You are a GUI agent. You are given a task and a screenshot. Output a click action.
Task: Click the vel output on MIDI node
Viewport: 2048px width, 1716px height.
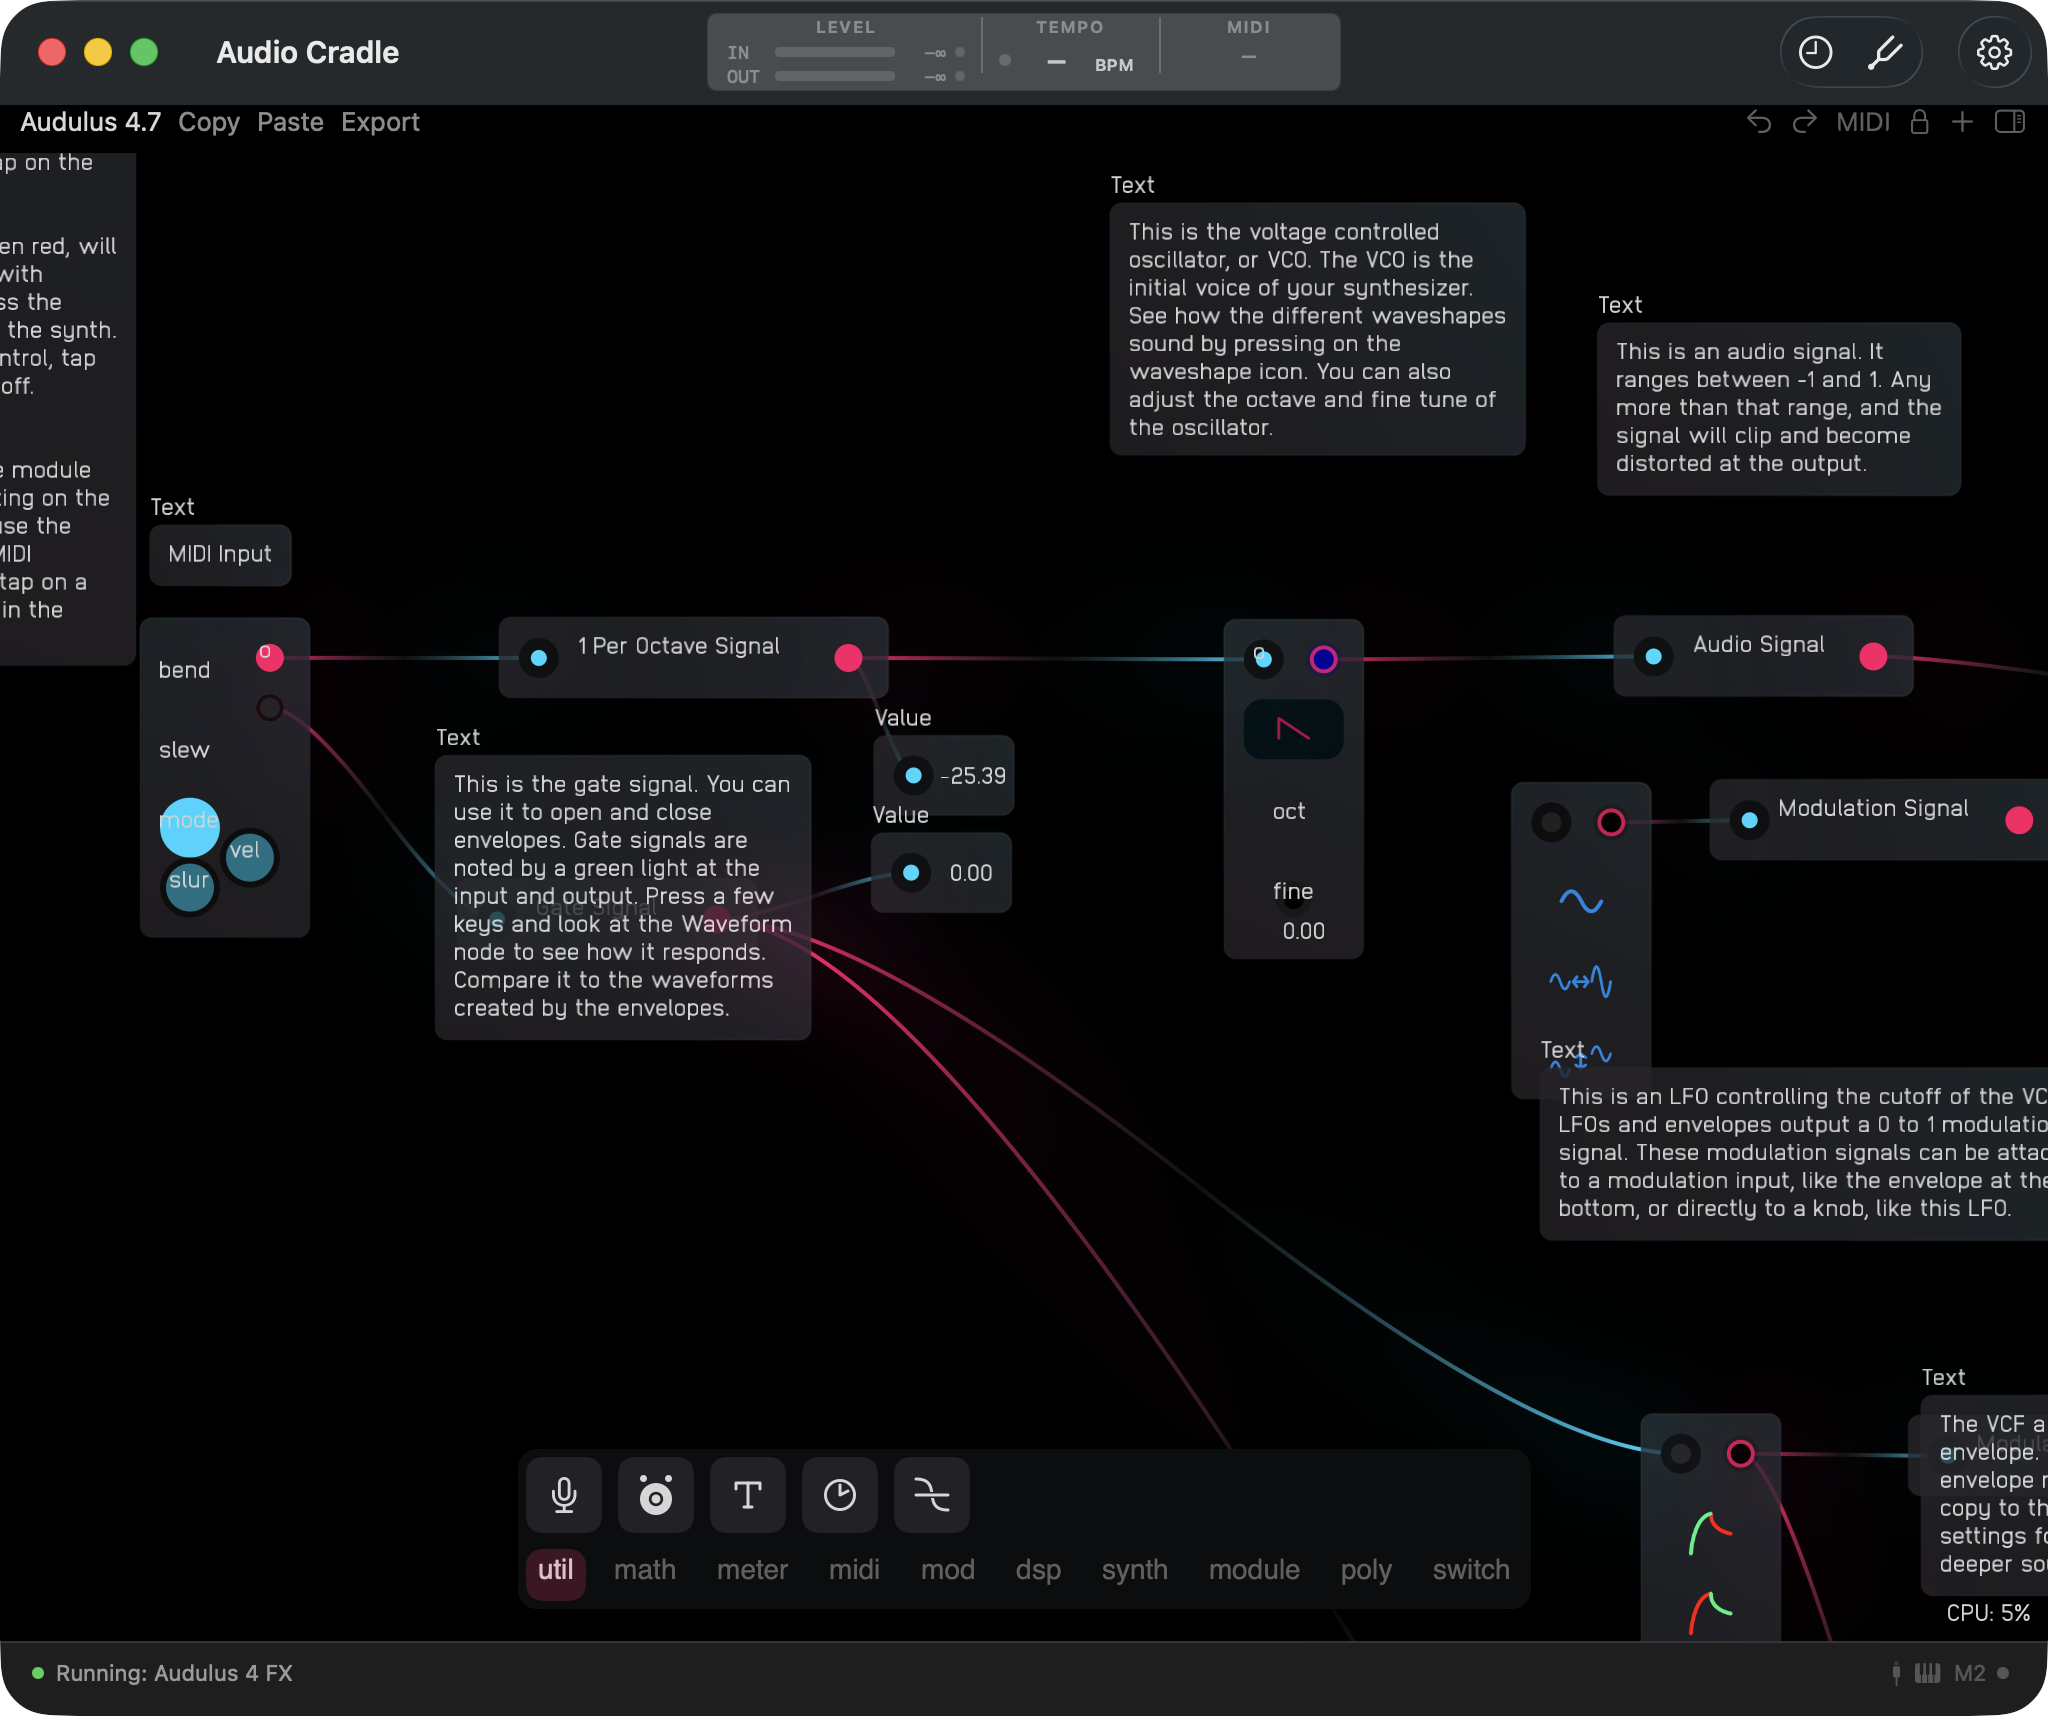click(x=249, y=857)
